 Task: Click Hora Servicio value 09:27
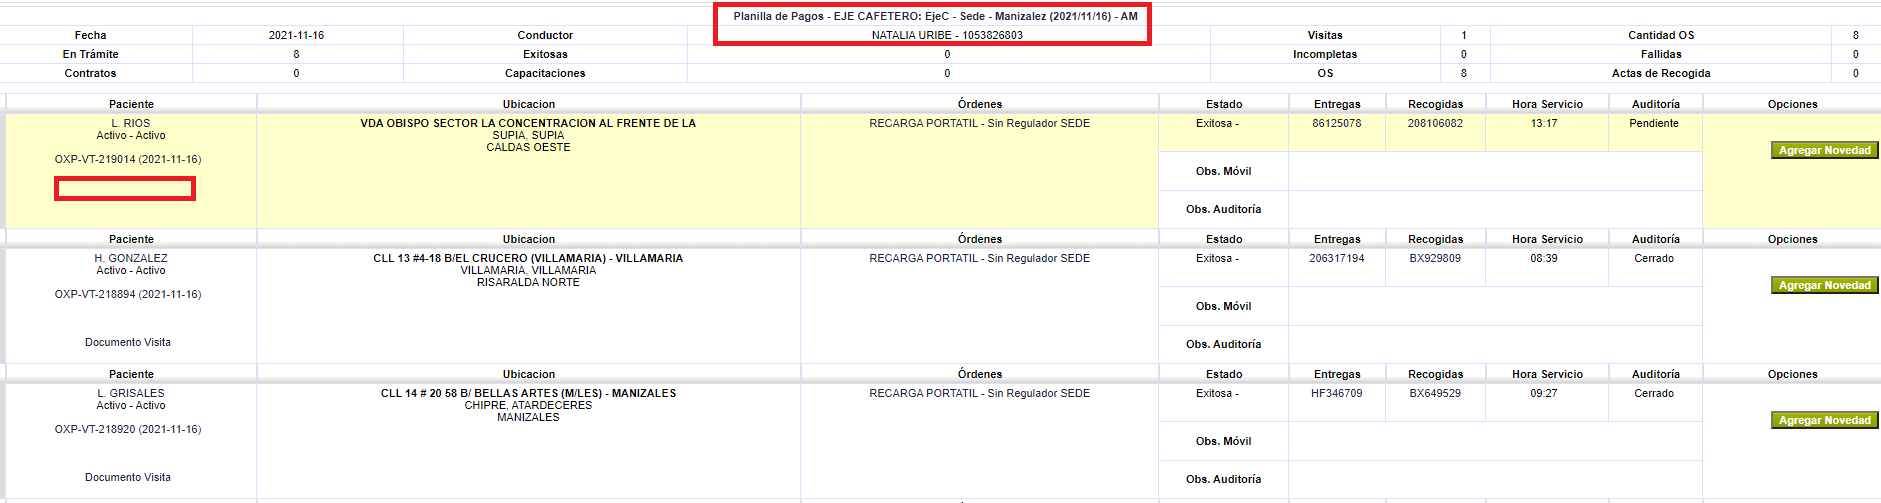[1544, 393]
